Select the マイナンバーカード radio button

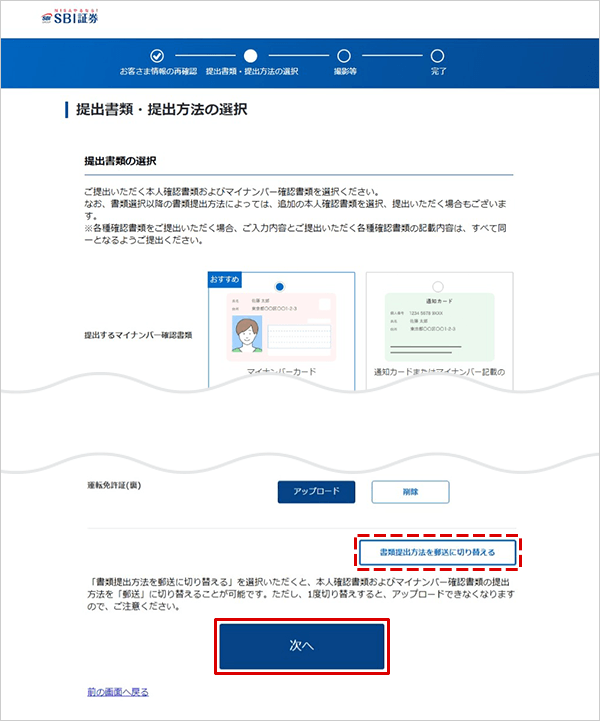pos(279,286)
